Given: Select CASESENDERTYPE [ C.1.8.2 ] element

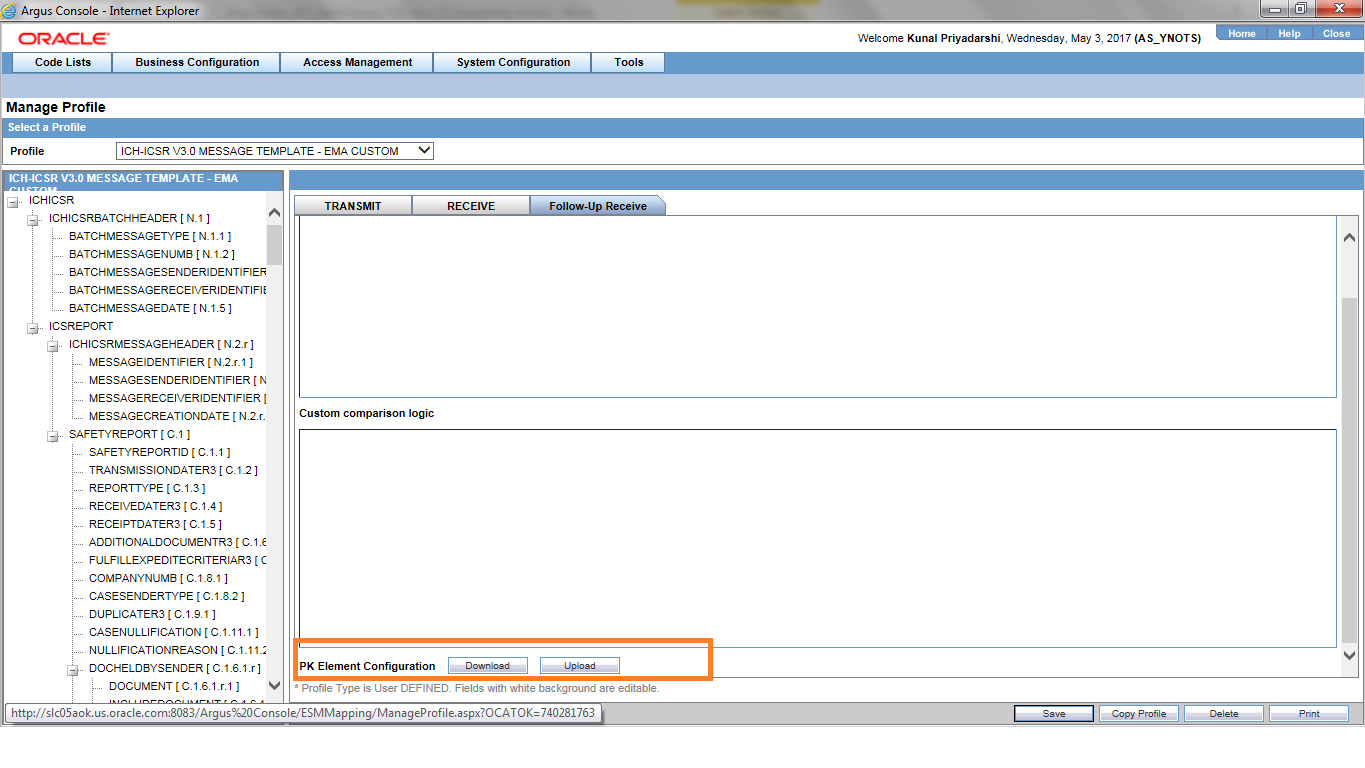Looking at the screenshot, I should 166,596.
